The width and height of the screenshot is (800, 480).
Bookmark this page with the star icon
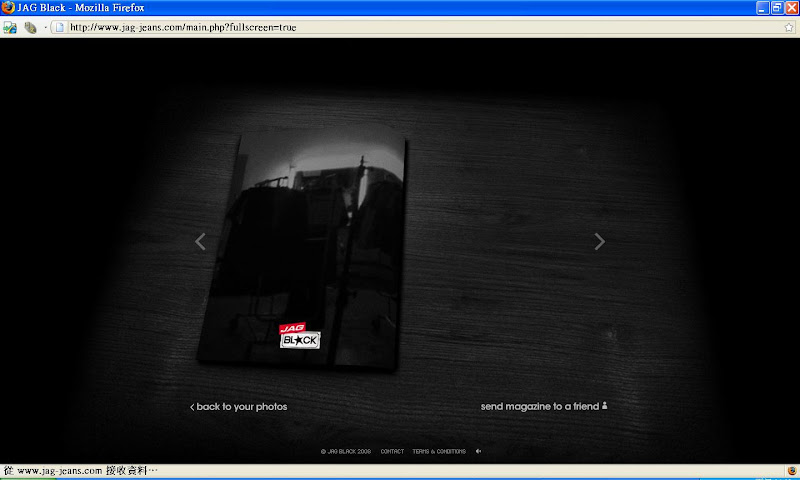tap(789, 28)
